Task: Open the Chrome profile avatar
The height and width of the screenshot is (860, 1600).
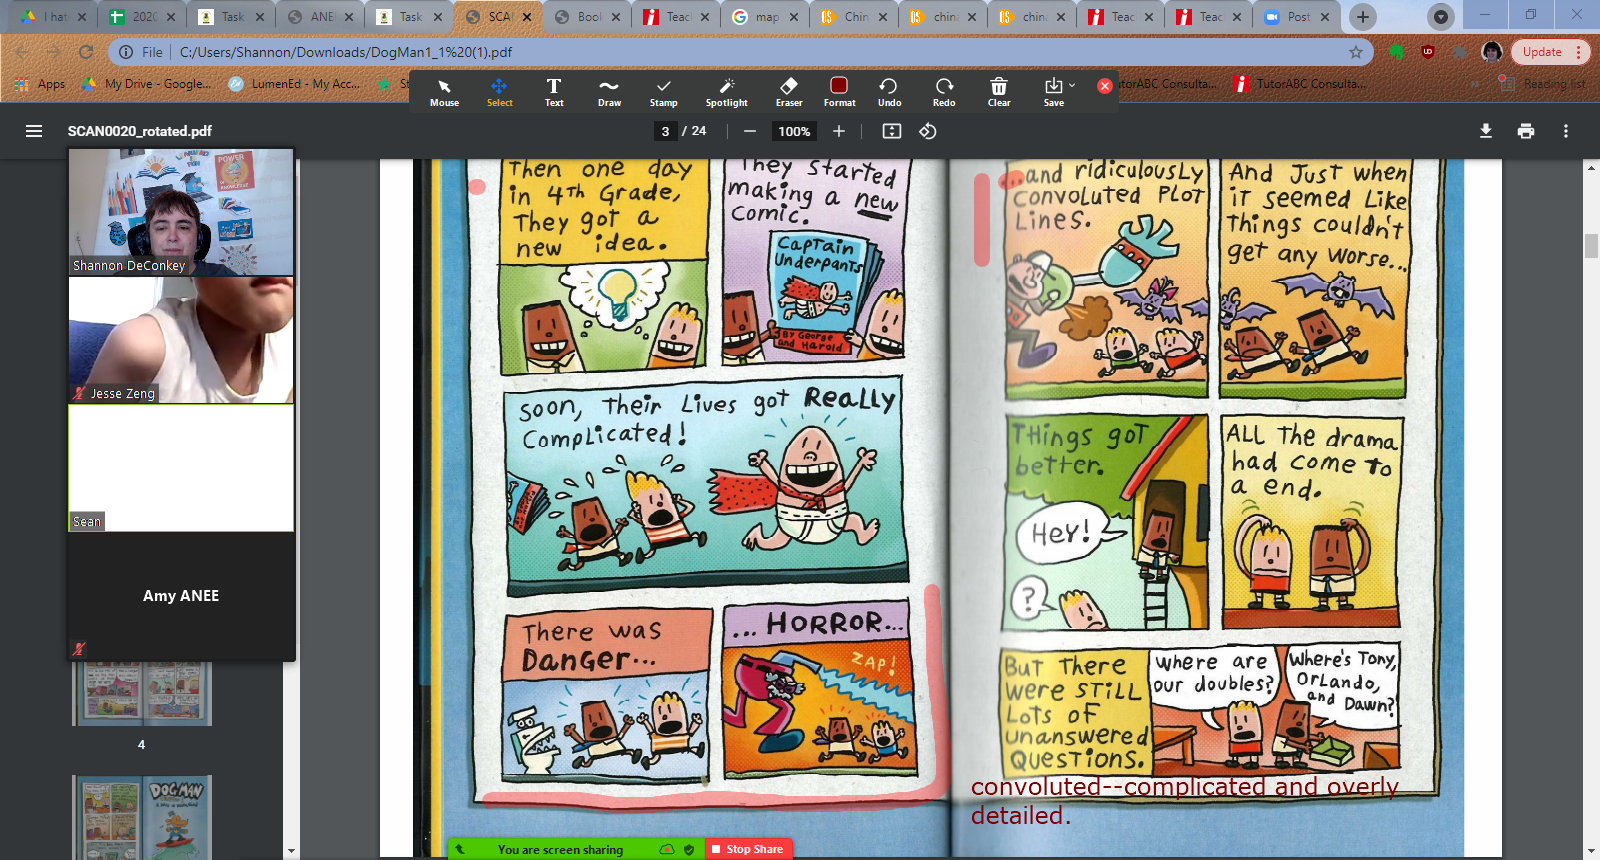Action: (x=1492, y=52)
